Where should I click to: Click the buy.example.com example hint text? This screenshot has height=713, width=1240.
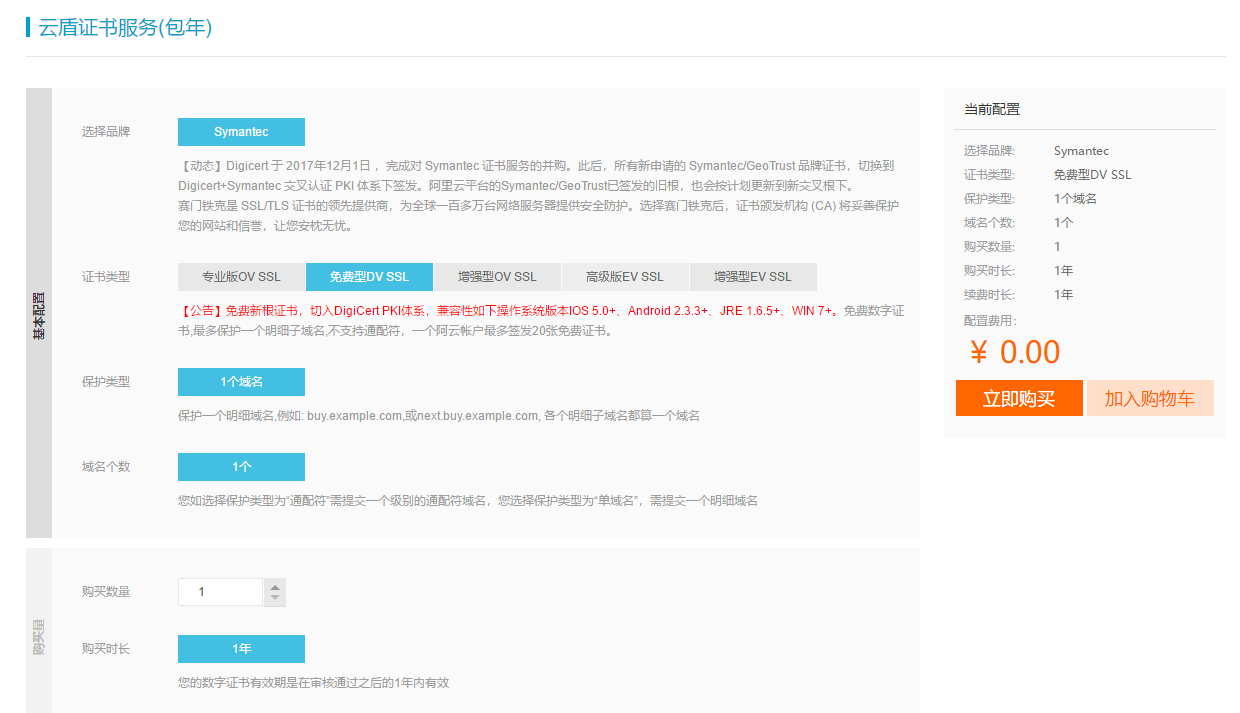tap(439, 415)
